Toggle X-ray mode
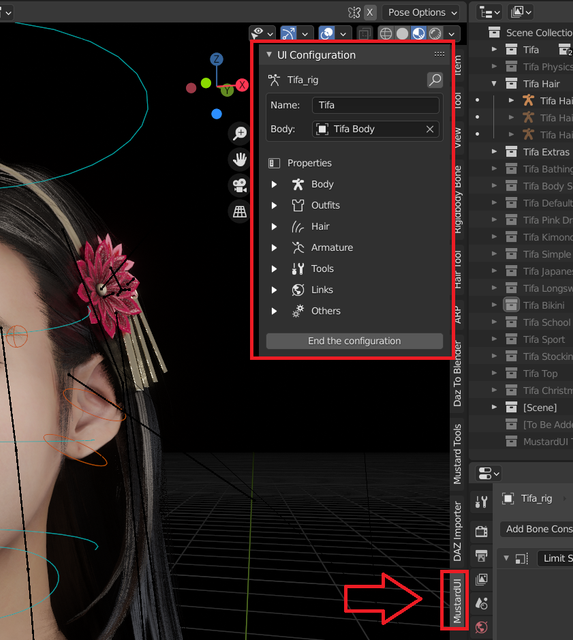Viewport: 573px width, 640px height. [x=364, y=33]
